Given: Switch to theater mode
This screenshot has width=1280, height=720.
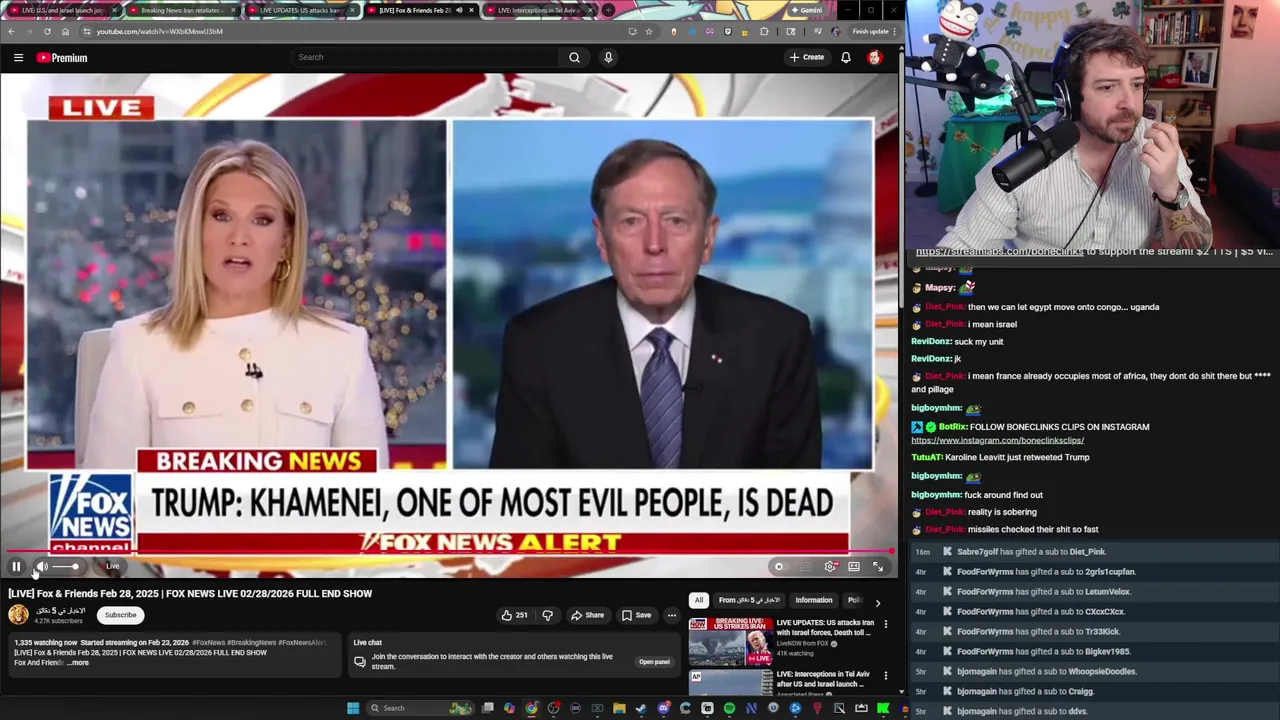Looking at the screenshot, I should (854, 567).
